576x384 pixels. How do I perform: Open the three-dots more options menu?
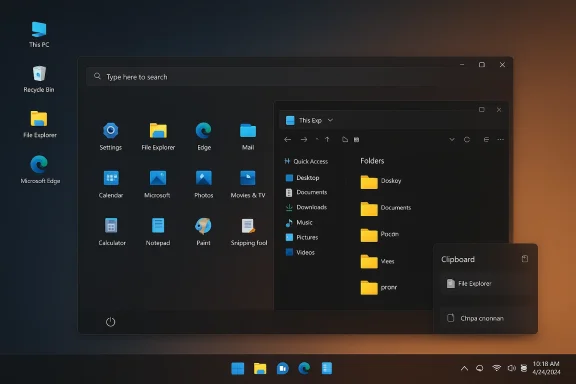(x=500, y=140)
